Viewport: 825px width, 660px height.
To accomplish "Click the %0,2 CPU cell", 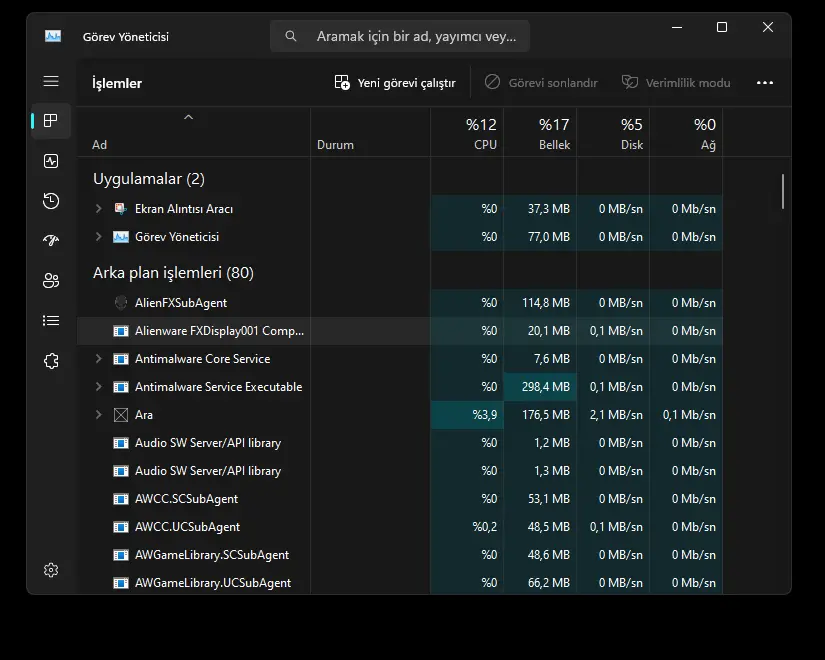I will [x=467, y=527].
